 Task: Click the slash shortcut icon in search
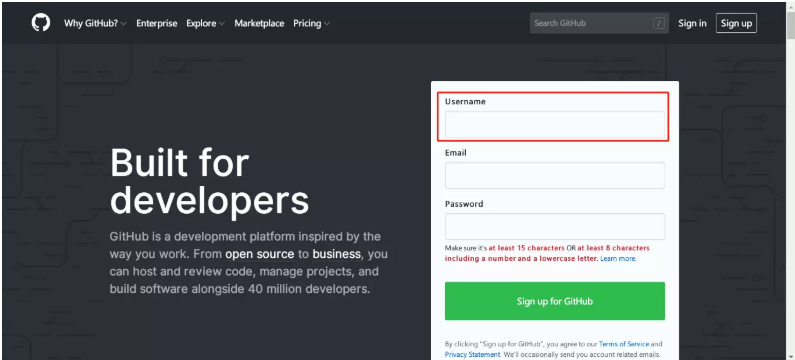[x=659, y=23]
